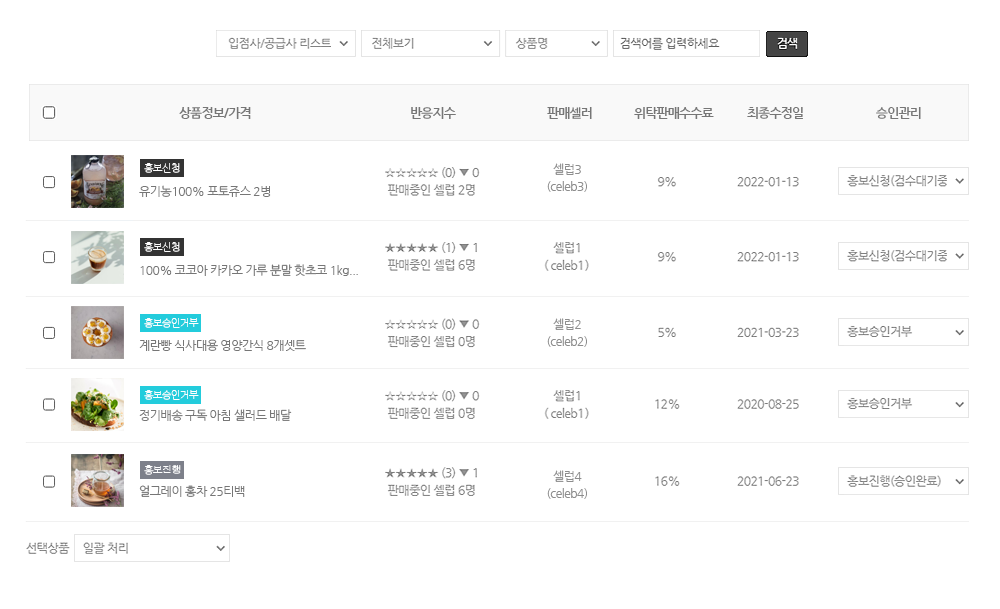Click the cocoa hot chocolate product image
The image size is (1000, 609).
pyautogui.click(x=97, y=257)
